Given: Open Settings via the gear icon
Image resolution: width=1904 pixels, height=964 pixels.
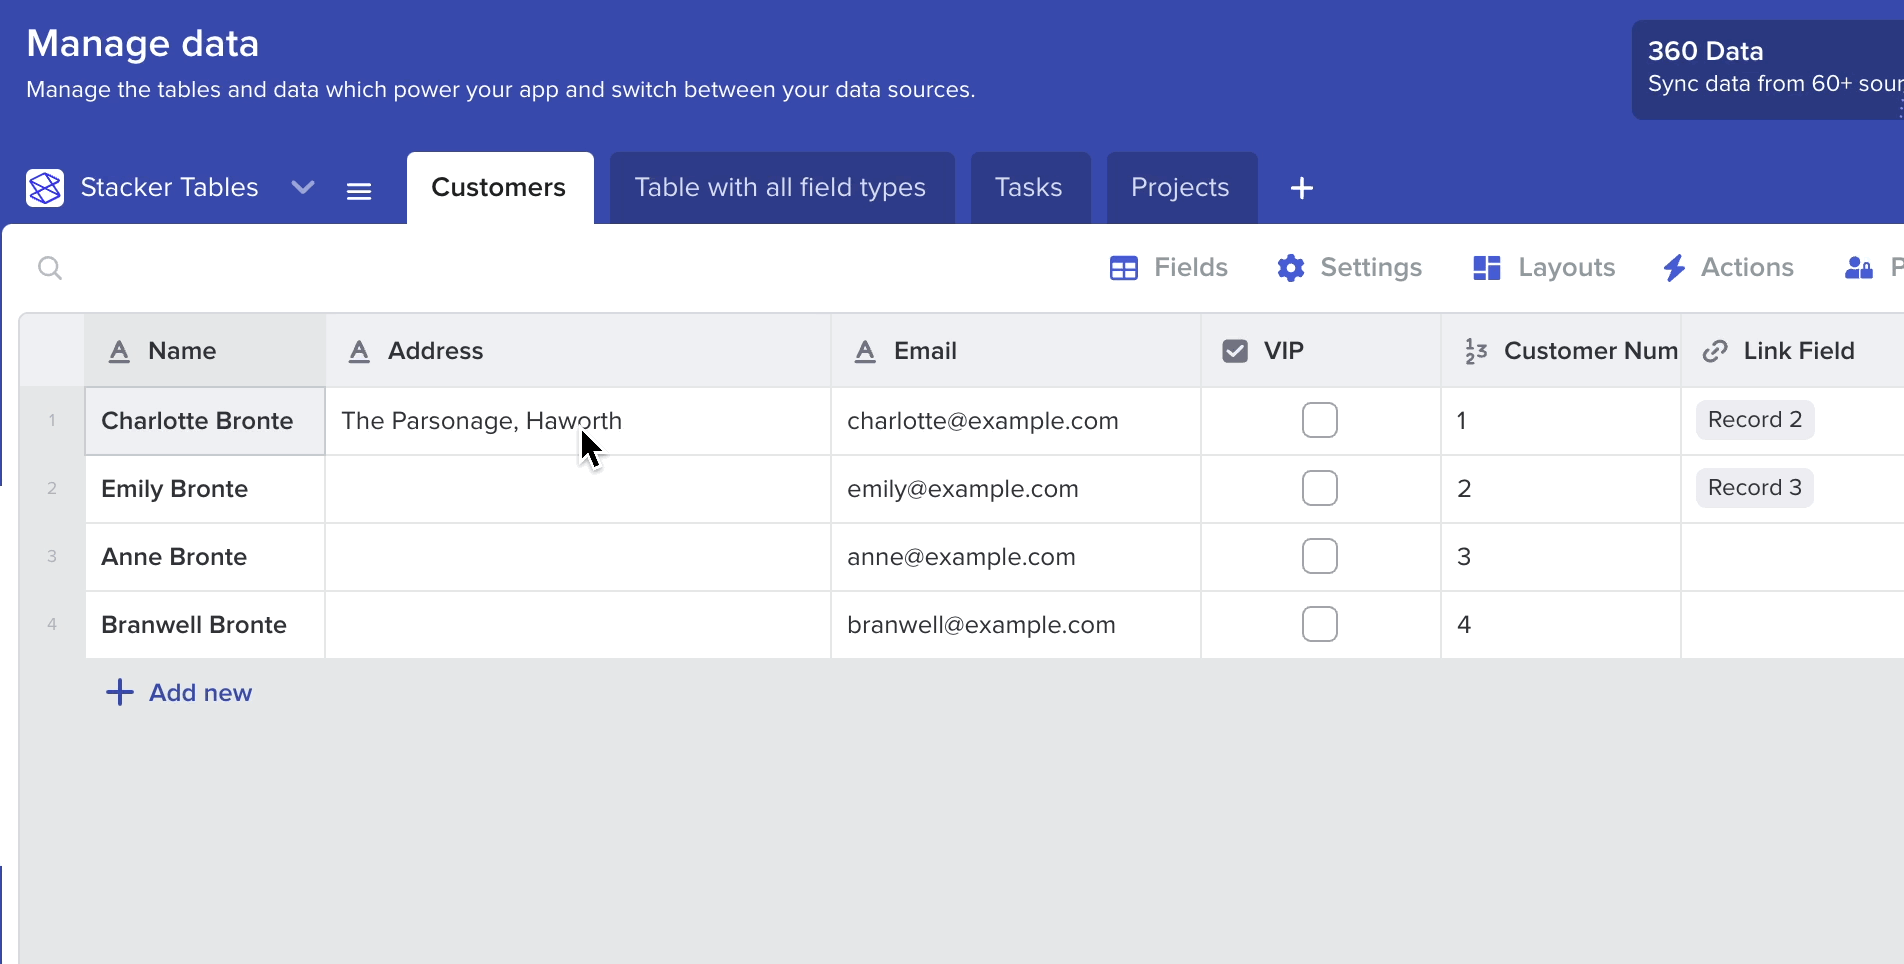Looking at the screenshot, I should click(1291, 268).
